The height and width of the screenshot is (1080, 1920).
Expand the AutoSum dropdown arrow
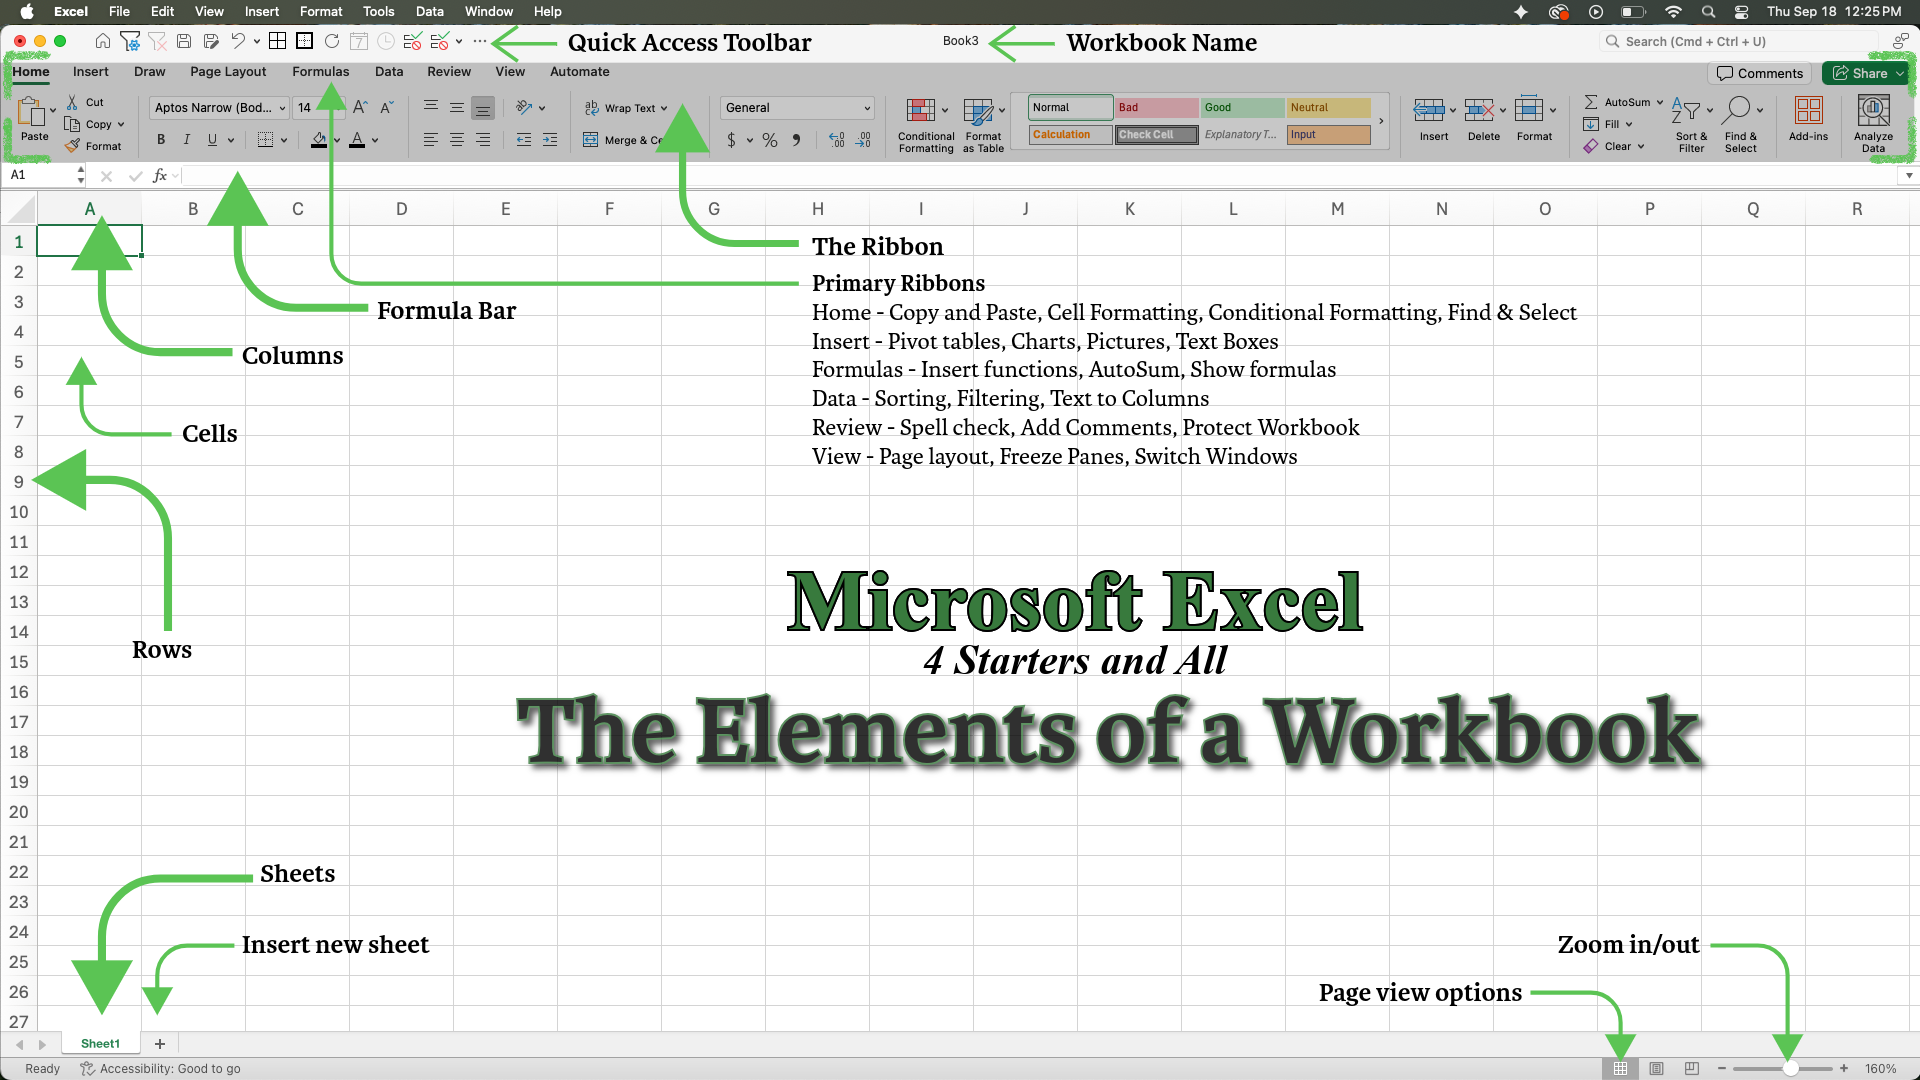(1660, 102)
